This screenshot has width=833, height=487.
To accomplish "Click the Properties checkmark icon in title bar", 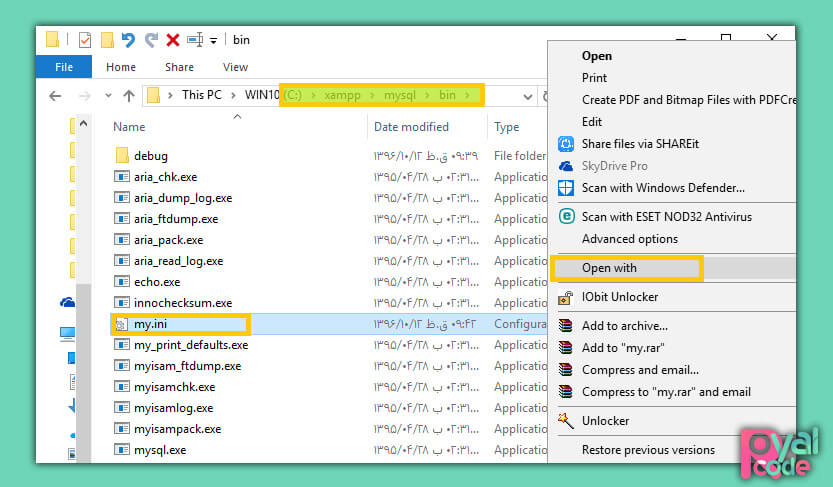I will tap(84, 40).
